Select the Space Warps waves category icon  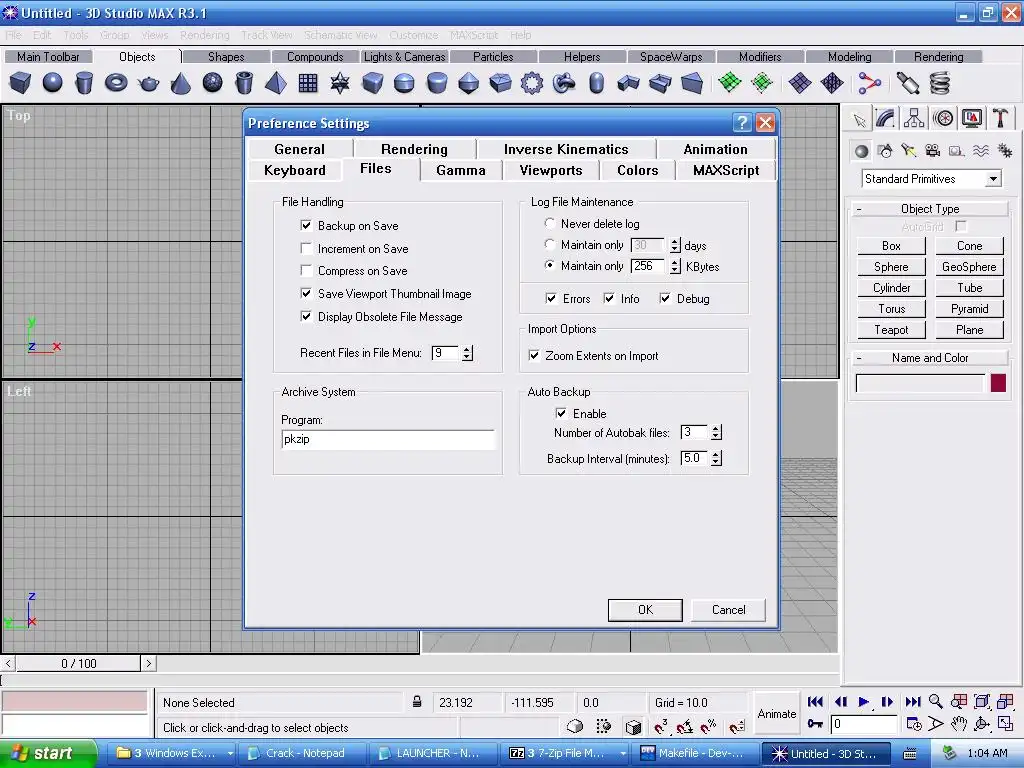pos(980,152)
